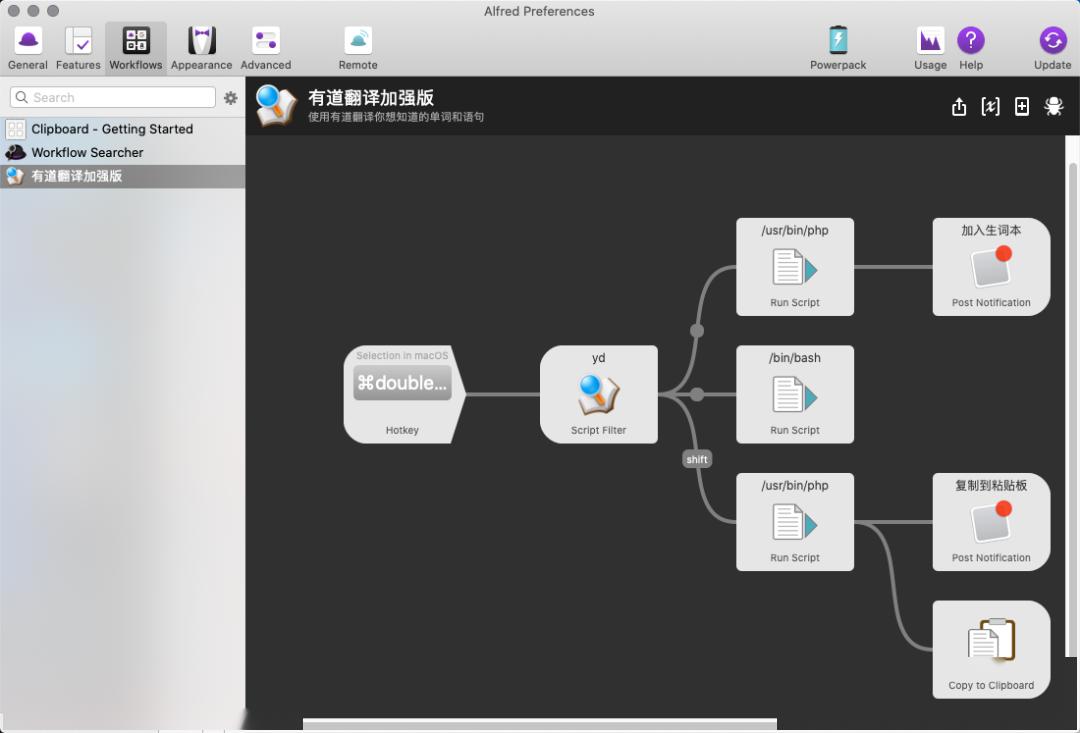
Task: Click the share/export workflow icon
Action: [959, 107]
